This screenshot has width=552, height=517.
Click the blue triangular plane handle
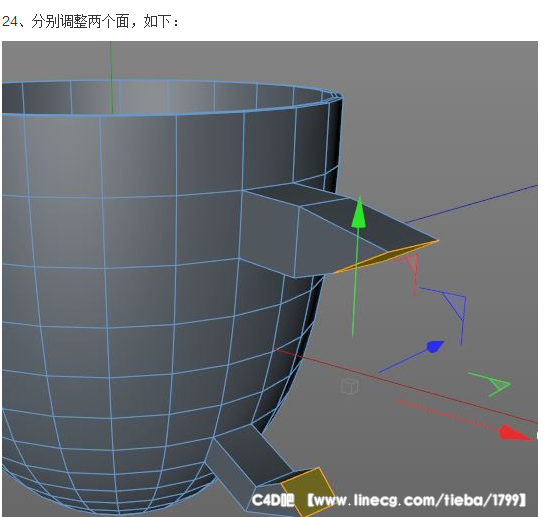(454, 303)
